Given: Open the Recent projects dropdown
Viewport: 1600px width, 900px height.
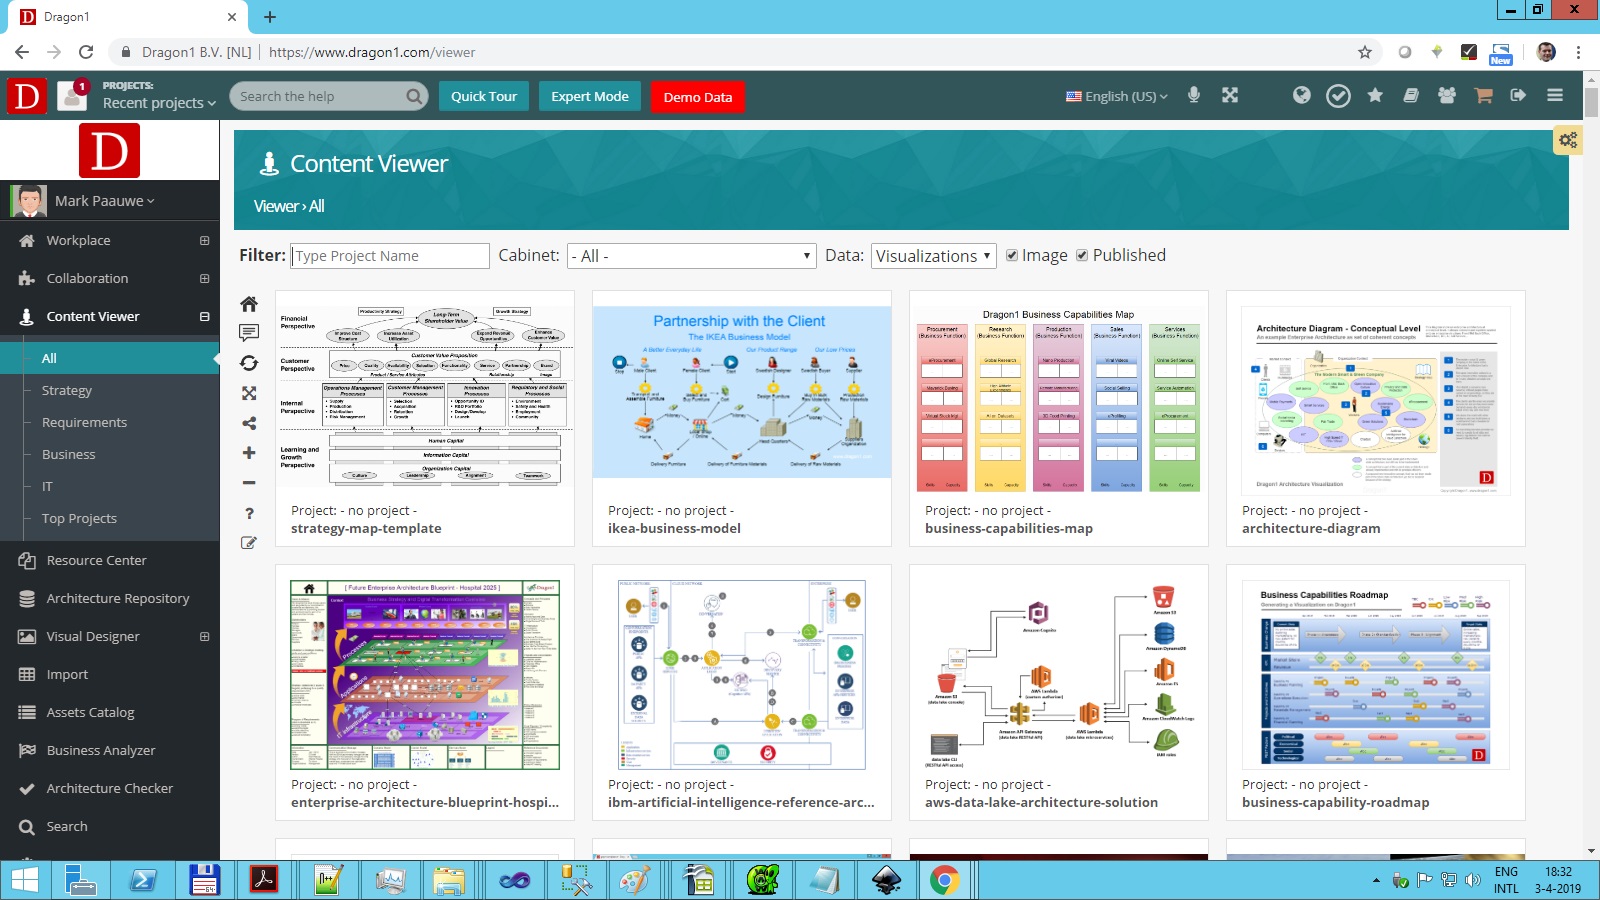Looking at the screenshot, I should [159, 103].
